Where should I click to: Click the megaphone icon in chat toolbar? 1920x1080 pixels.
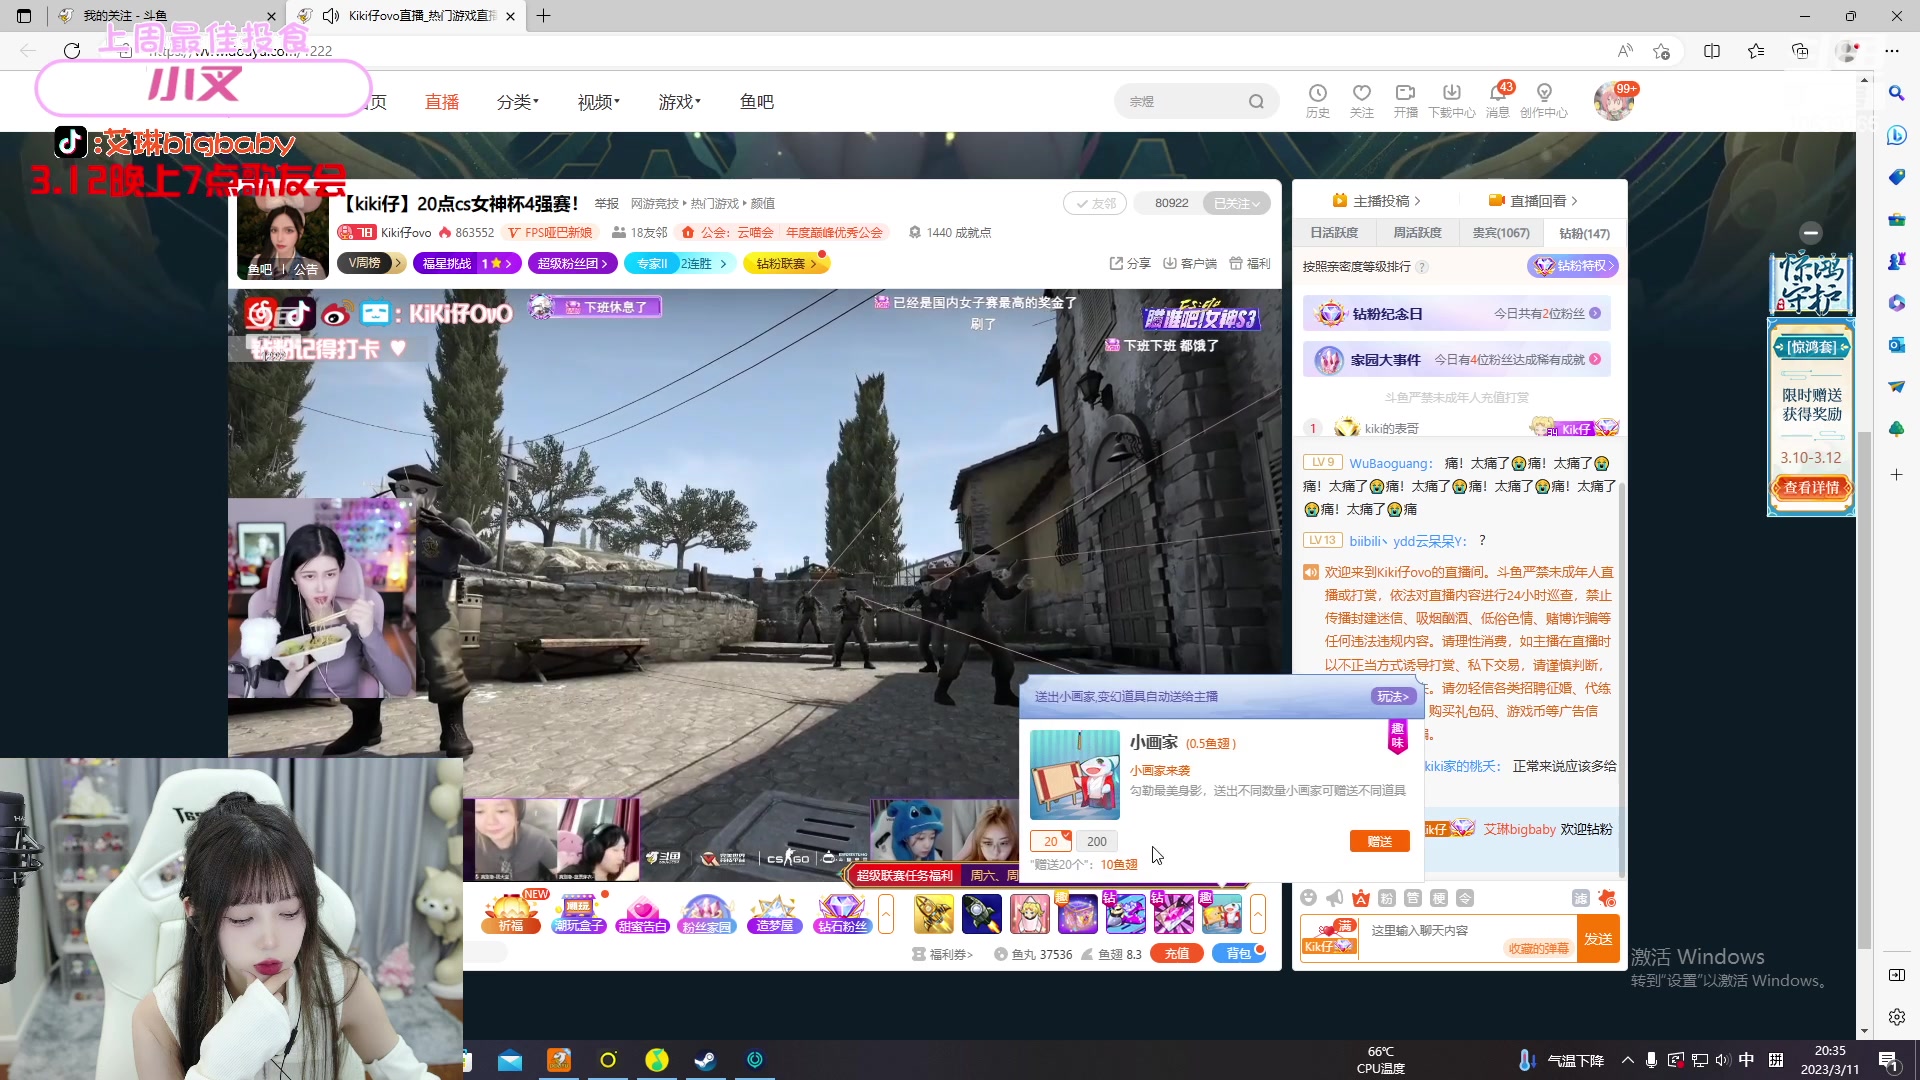[x=1335, y=898]
